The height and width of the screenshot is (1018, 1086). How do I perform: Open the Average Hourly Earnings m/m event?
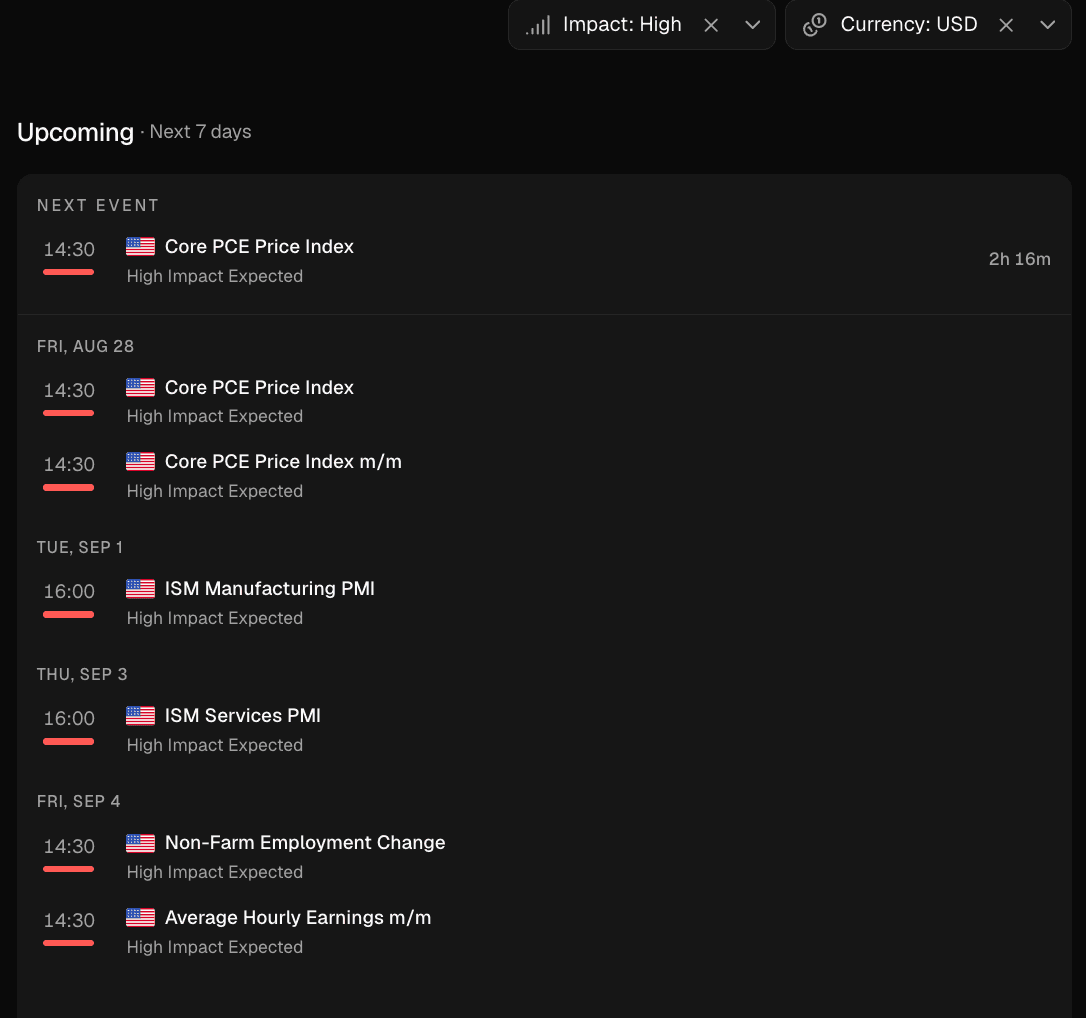pyautogui.click(x=298, y=918)
